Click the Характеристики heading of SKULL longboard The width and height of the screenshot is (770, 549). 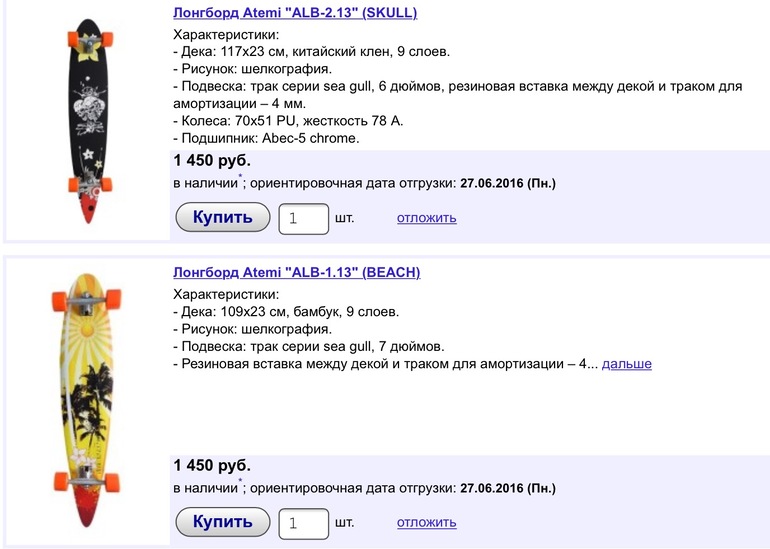tap(226, 35)
